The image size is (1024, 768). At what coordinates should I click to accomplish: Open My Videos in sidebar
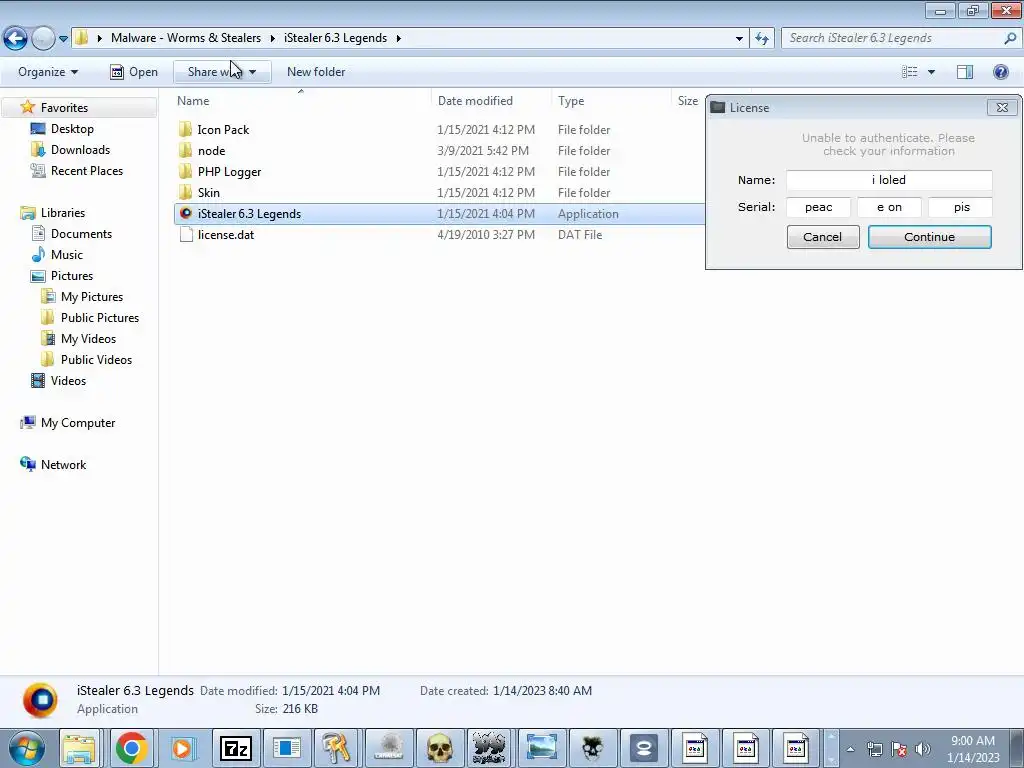(x=88, y=338)
